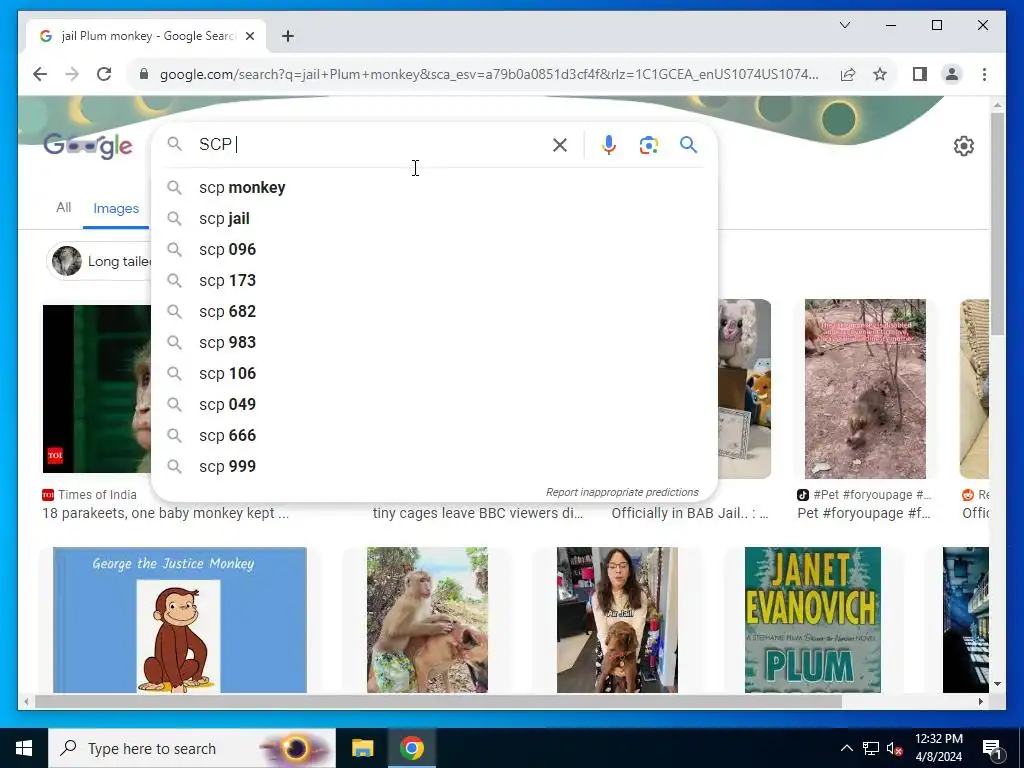Click the Chrome back arrow
The height and width of the screenshot is (768, 1024).
click(x=40, y=74)
